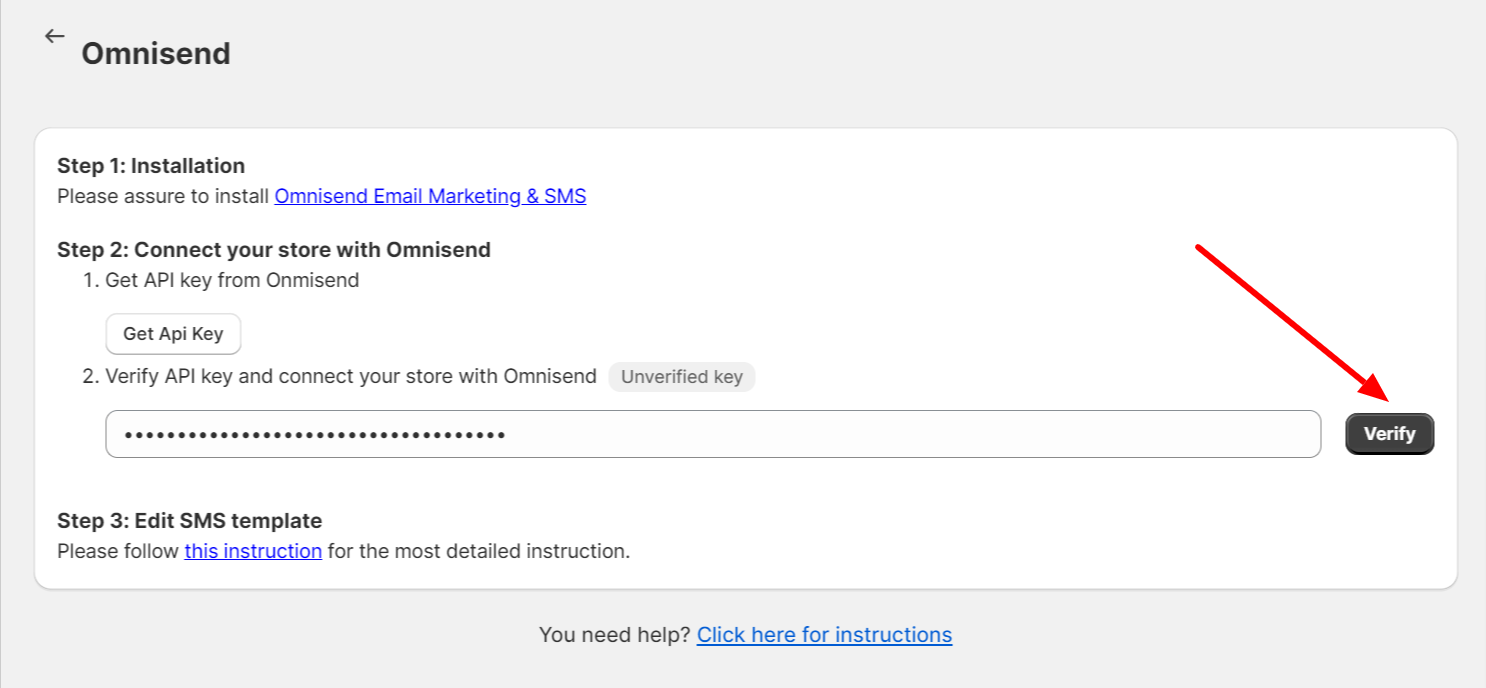Click "Step 2: Connect your store with Omnisend" heading
Image resolution: width=1486 pixels, height=688 pixels.
[274, 250]
